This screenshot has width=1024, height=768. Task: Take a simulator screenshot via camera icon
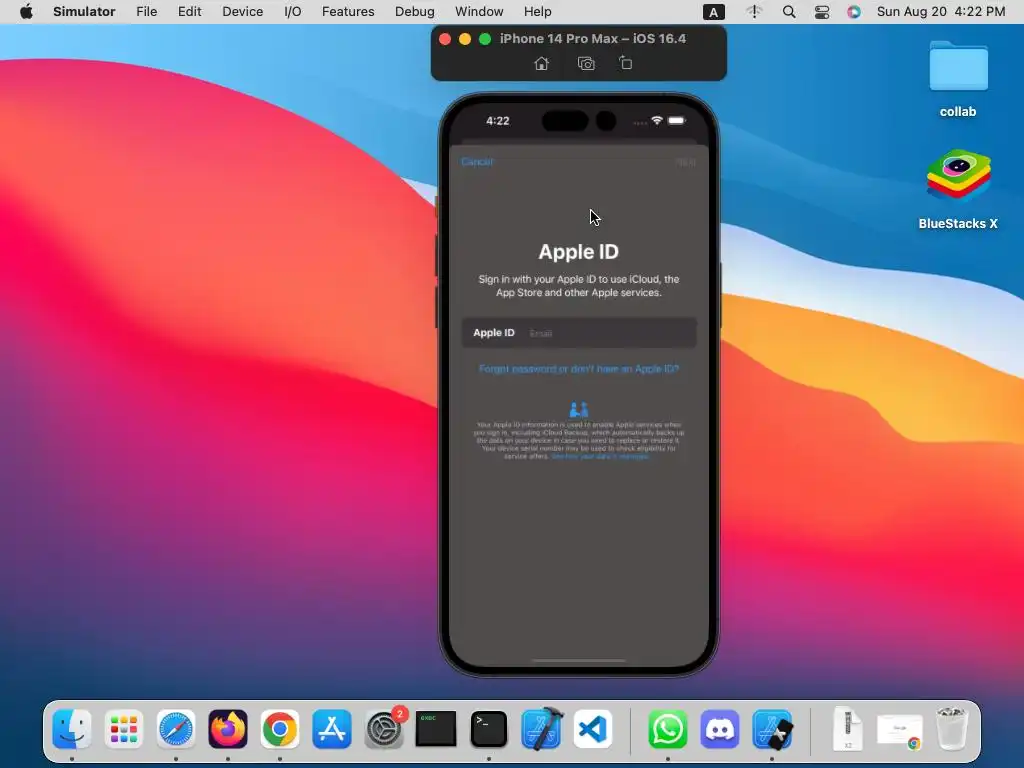pos(586,63)
